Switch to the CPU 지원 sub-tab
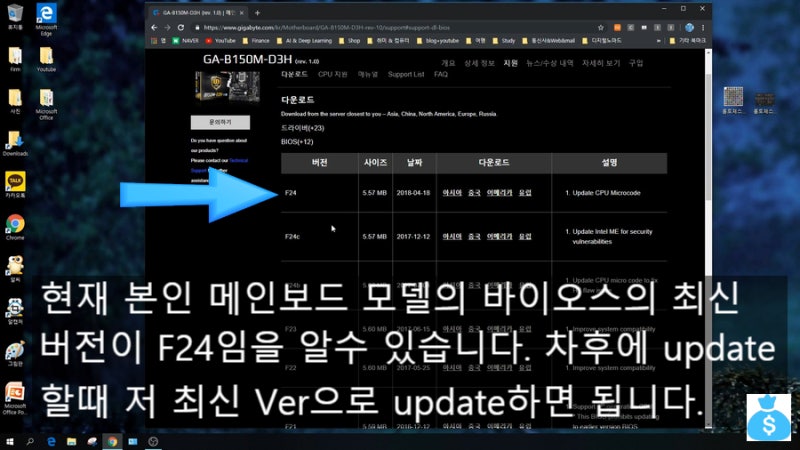Viewport: 800px width, 450px height. (333, 74)
